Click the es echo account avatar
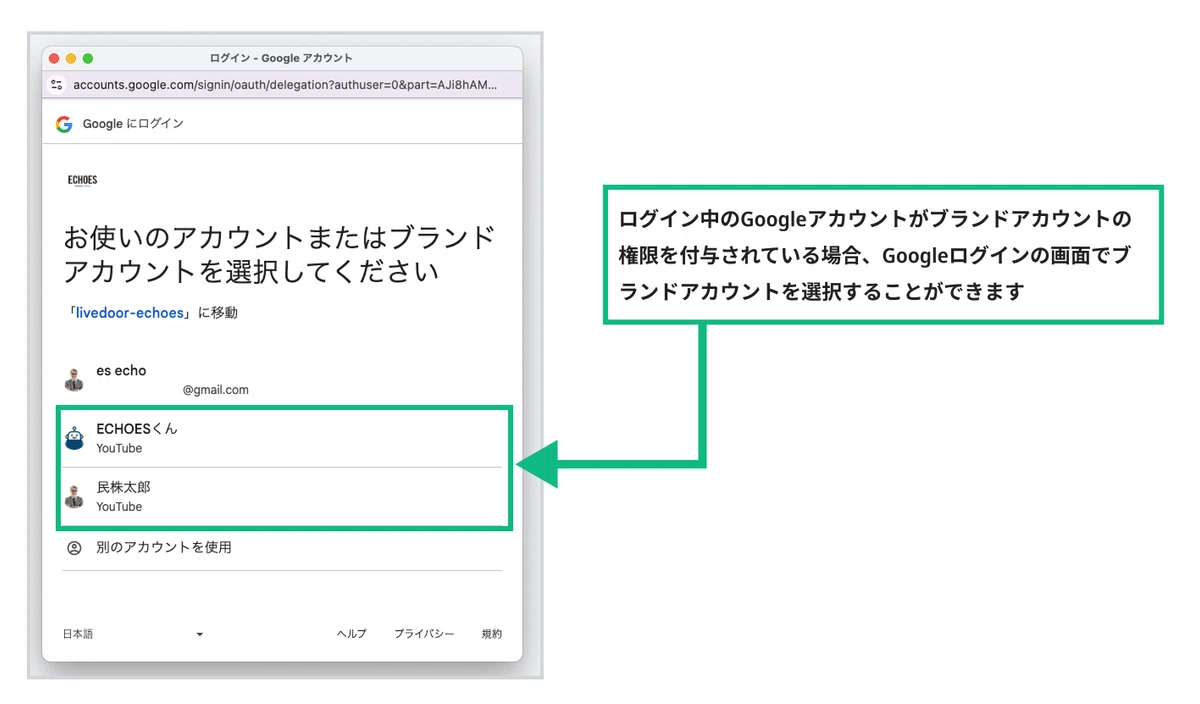The width and height of the screenshot is (1200, 704). (x=74, y=380)
